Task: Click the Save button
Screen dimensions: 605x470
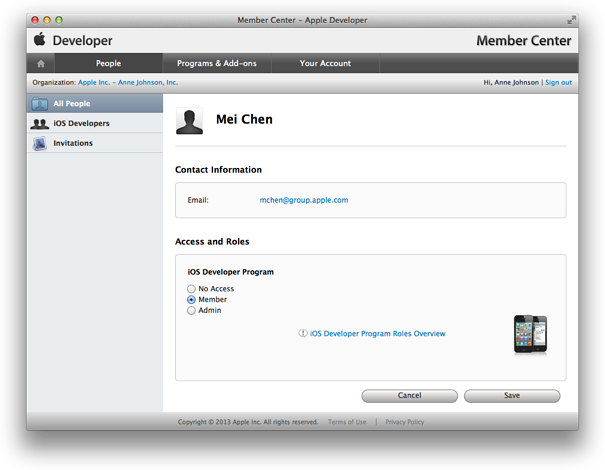Action: 512,396
